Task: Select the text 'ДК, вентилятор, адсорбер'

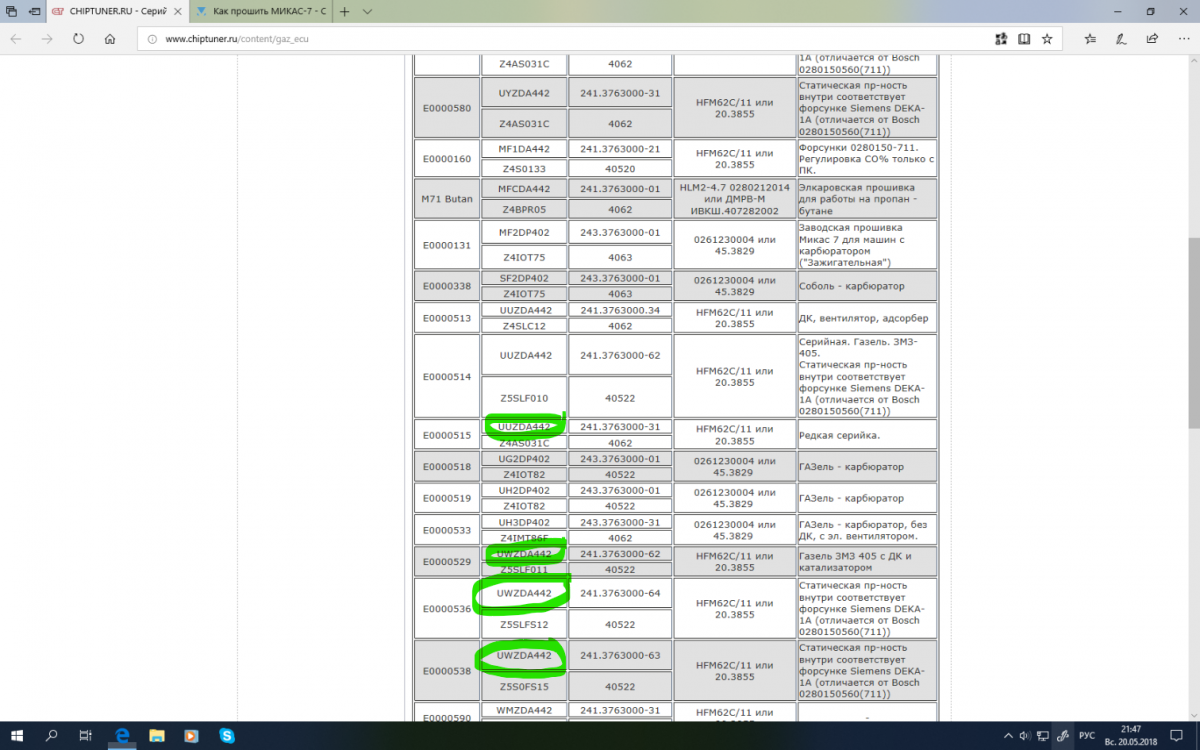Action: pos(863,318)
